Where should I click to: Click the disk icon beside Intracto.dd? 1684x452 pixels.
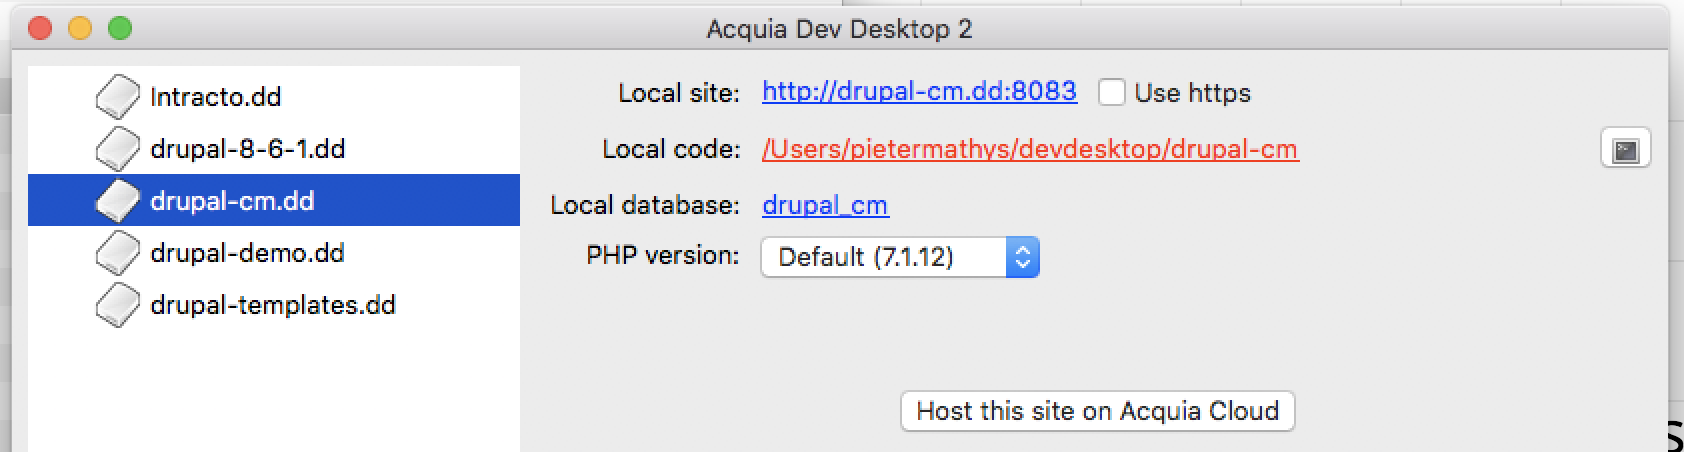[118, 97]
